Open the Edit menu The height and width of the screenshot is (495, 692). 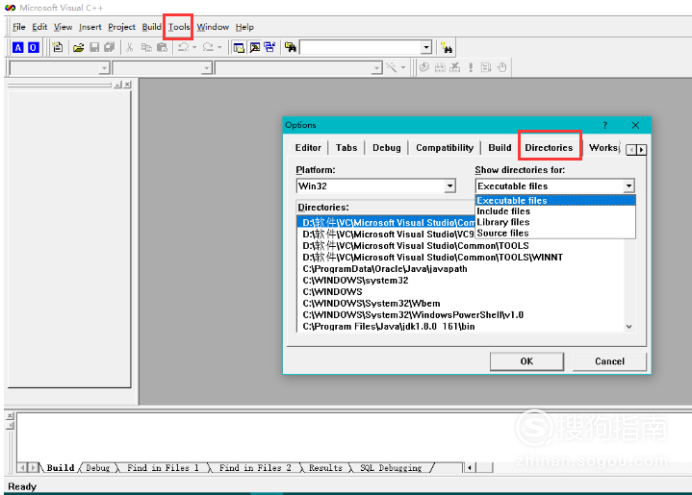(39, 27)
